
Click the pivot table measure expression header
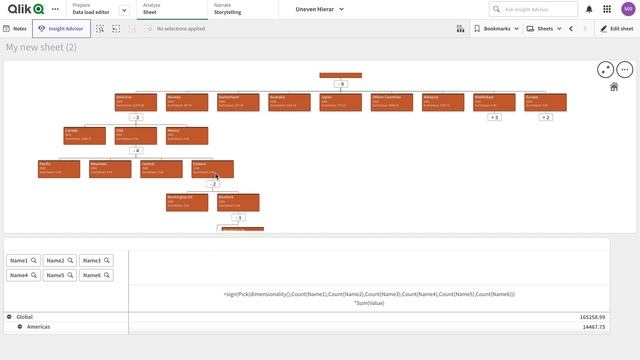click(x=369, y=298)
